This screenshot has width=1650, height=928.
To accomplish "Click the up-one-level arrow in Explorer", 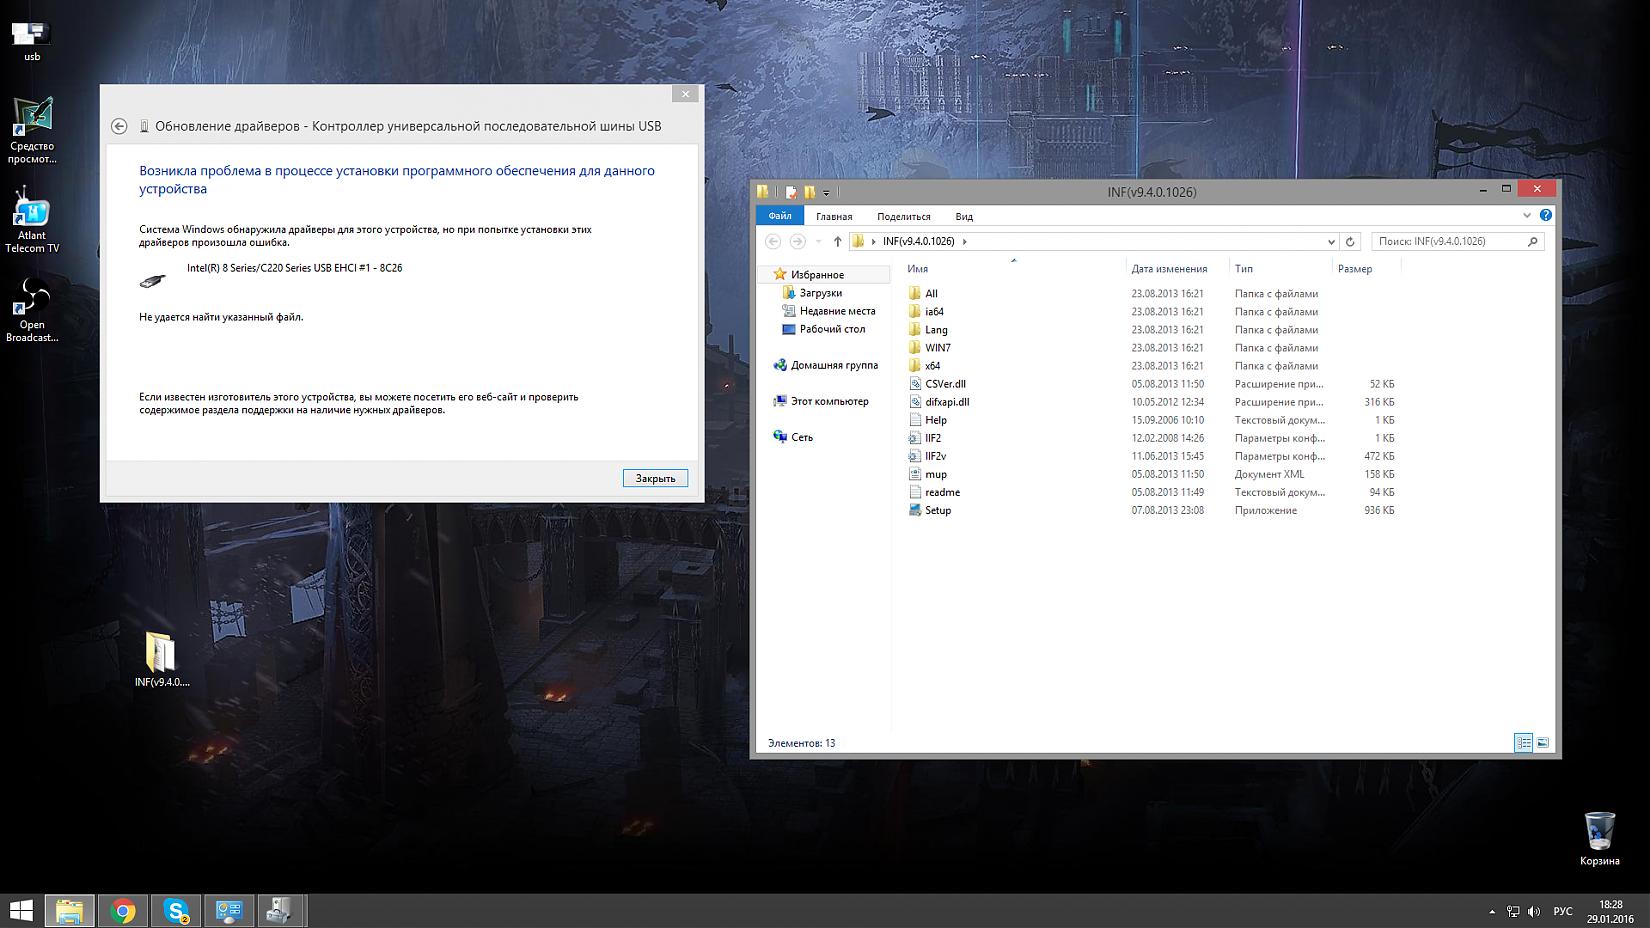I will (837, 241).
